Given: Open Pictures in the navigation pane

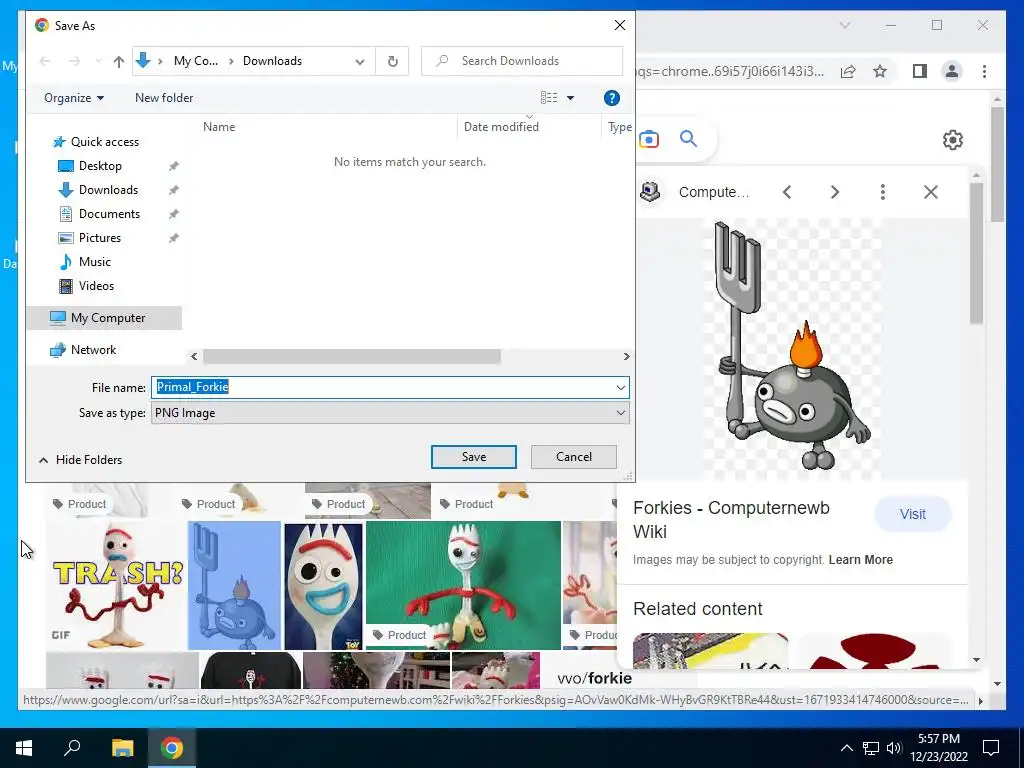Looking at the screenshot, I should tap(99, 238).
